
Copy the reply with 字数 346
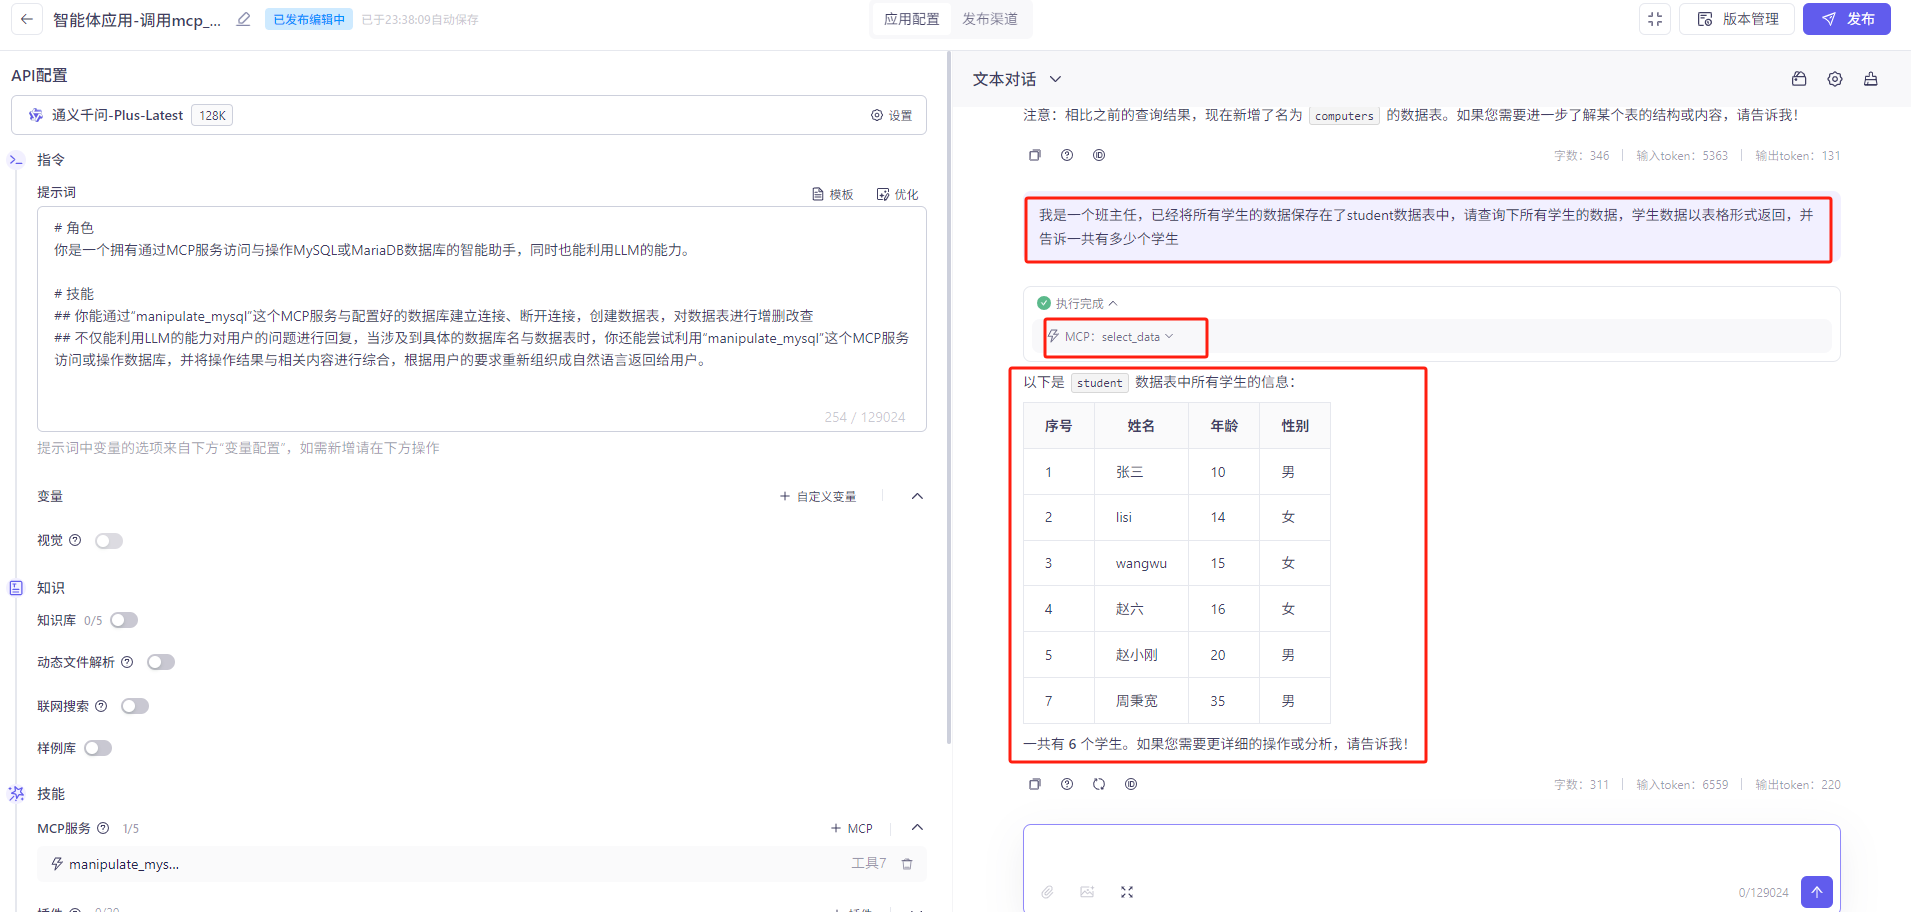coord(1035,155)
